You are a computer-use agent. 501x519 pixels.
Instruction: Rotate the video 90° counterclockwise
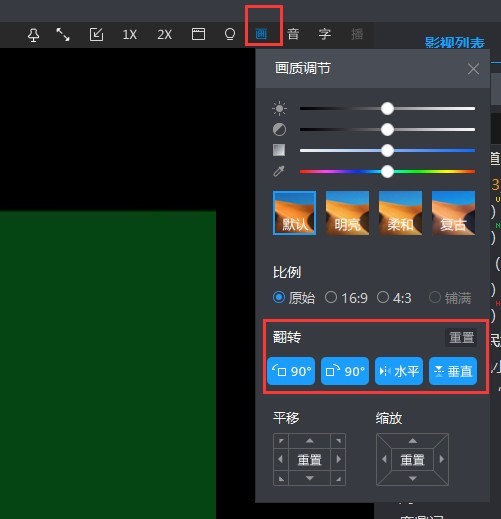[291, 371]
